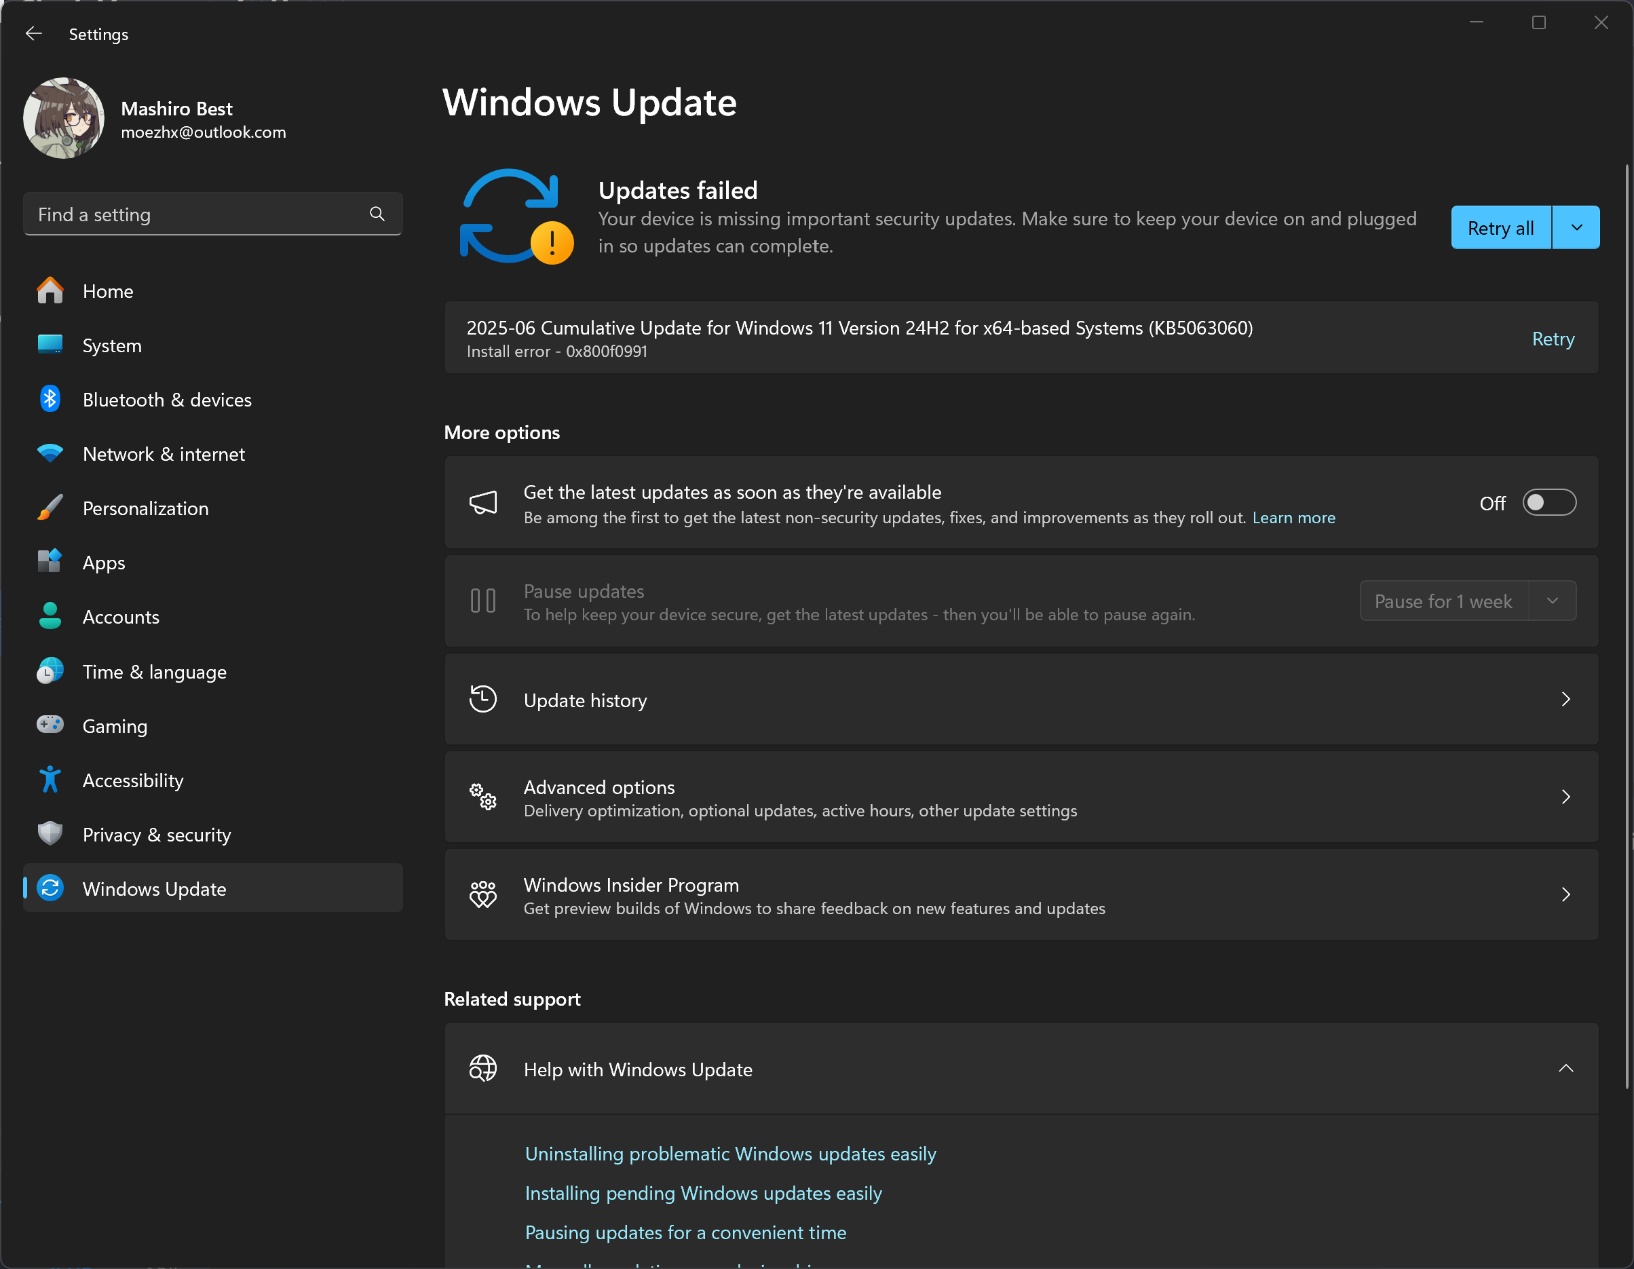Click the moezhx@outlook.com account email
The image size is (1634, 1269).
204,132
